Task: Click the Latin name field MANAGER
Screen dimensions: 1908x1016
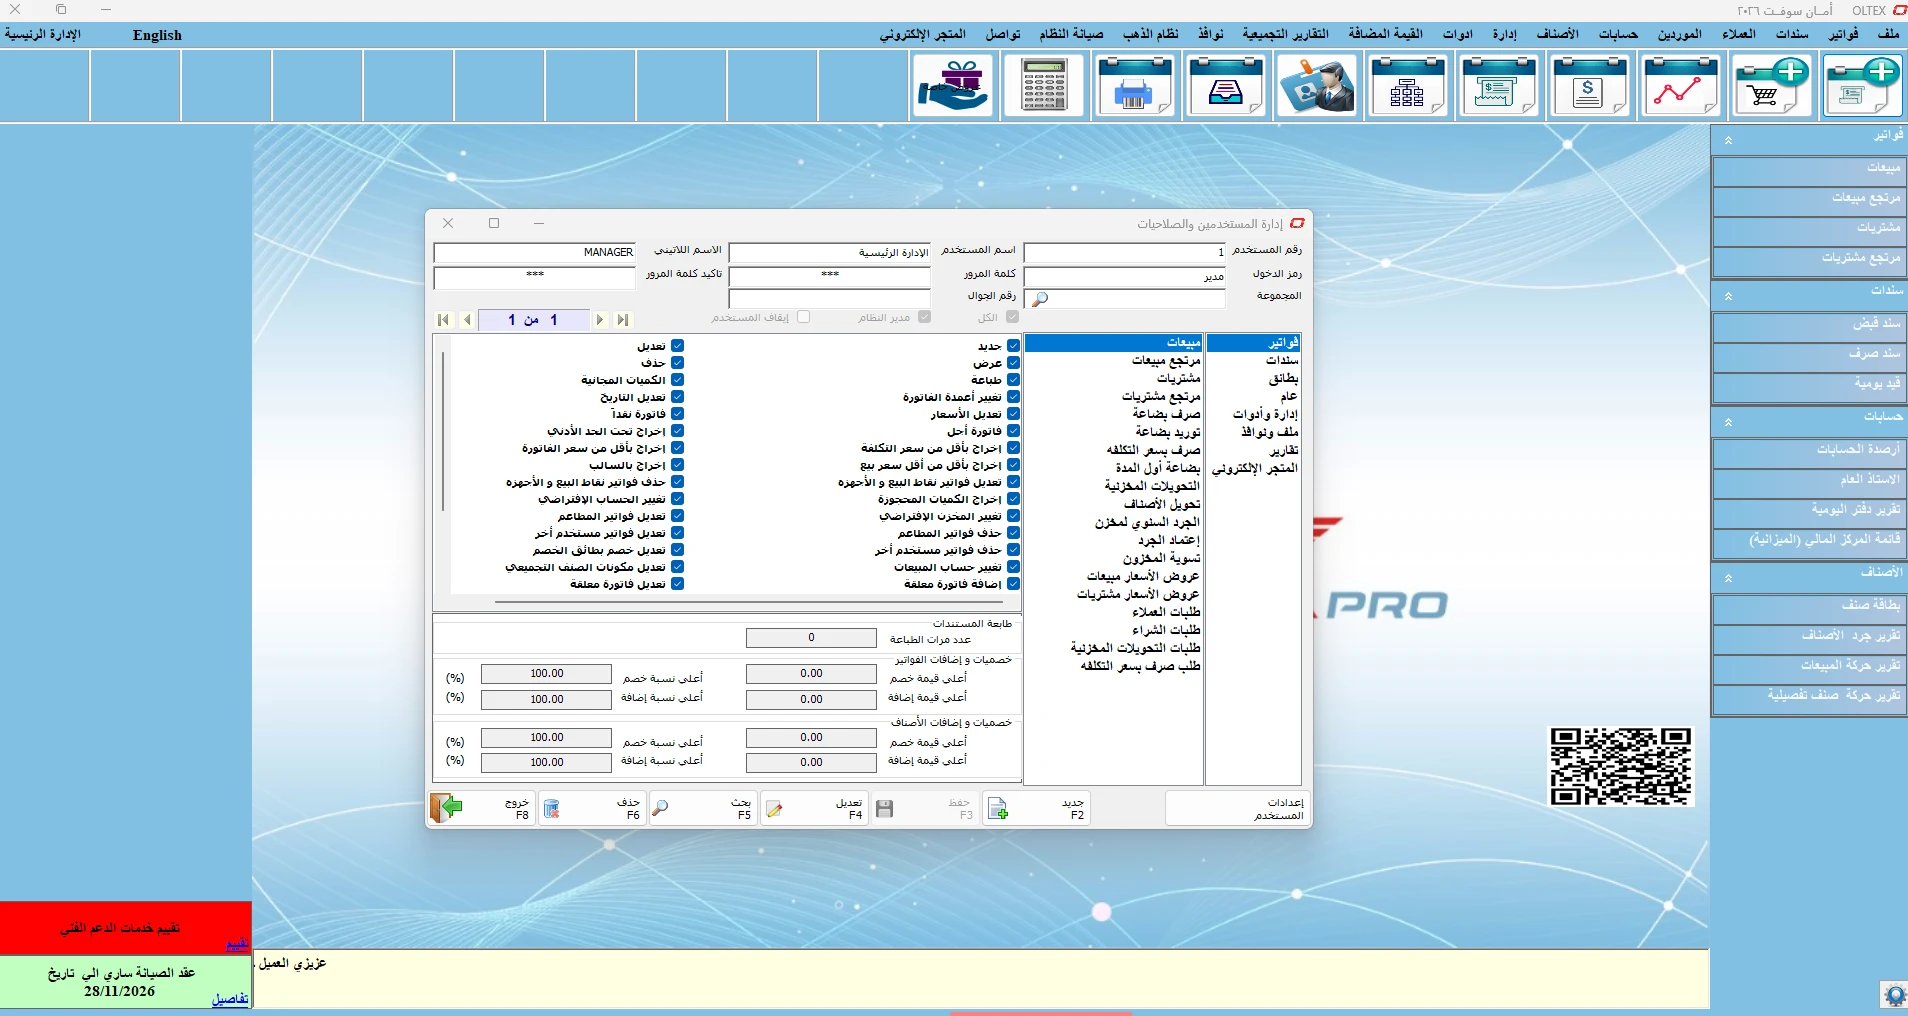Action: click(x=535, y=252)
